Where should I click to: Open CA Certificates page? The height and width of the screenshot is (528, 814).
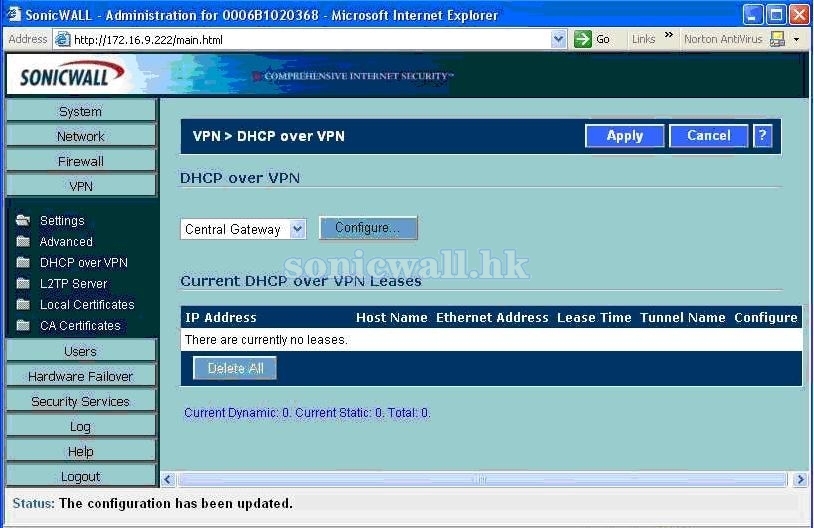[x=80, y=326]
